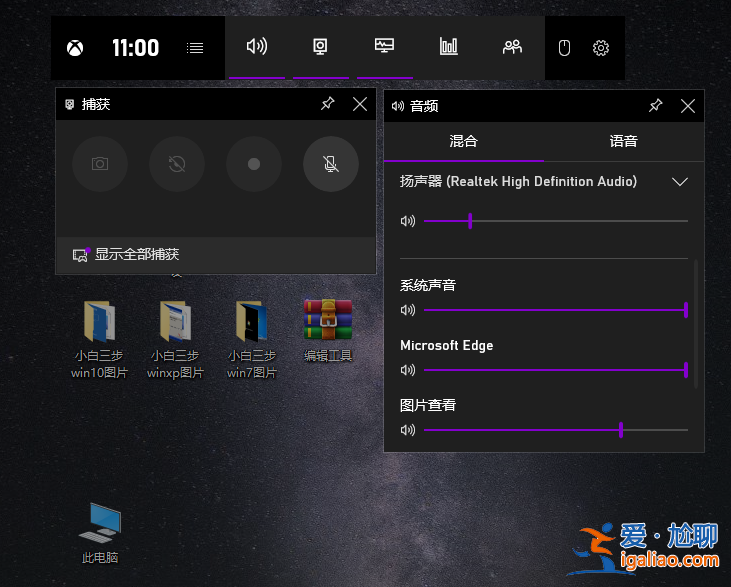
Task: Start recording with the record button
Action: point(254,164)
